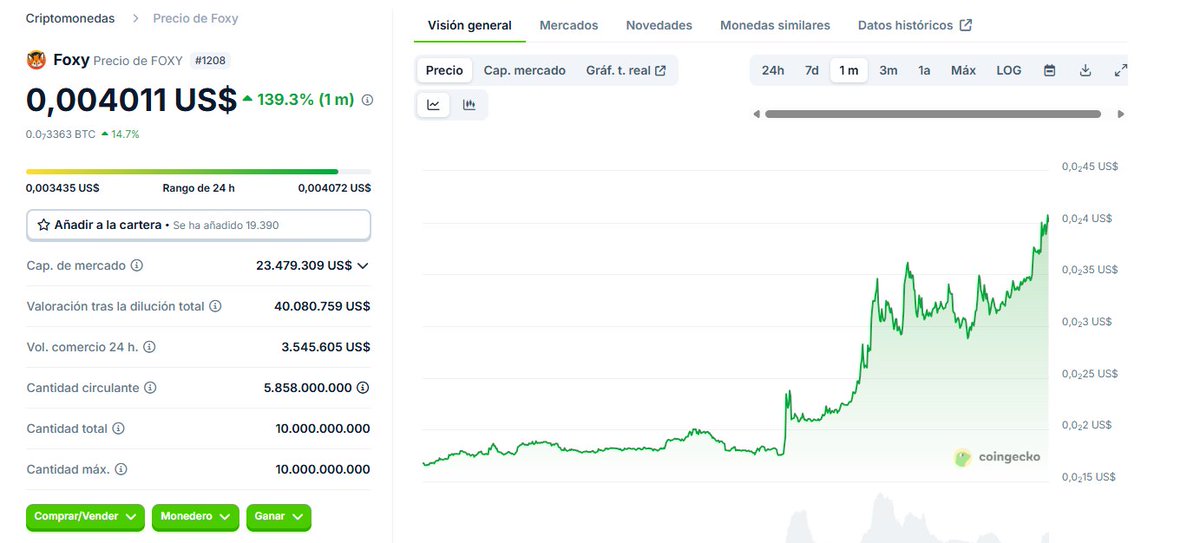Select 3m chart range
This screenshot has width=1200, height=543.
888,70
